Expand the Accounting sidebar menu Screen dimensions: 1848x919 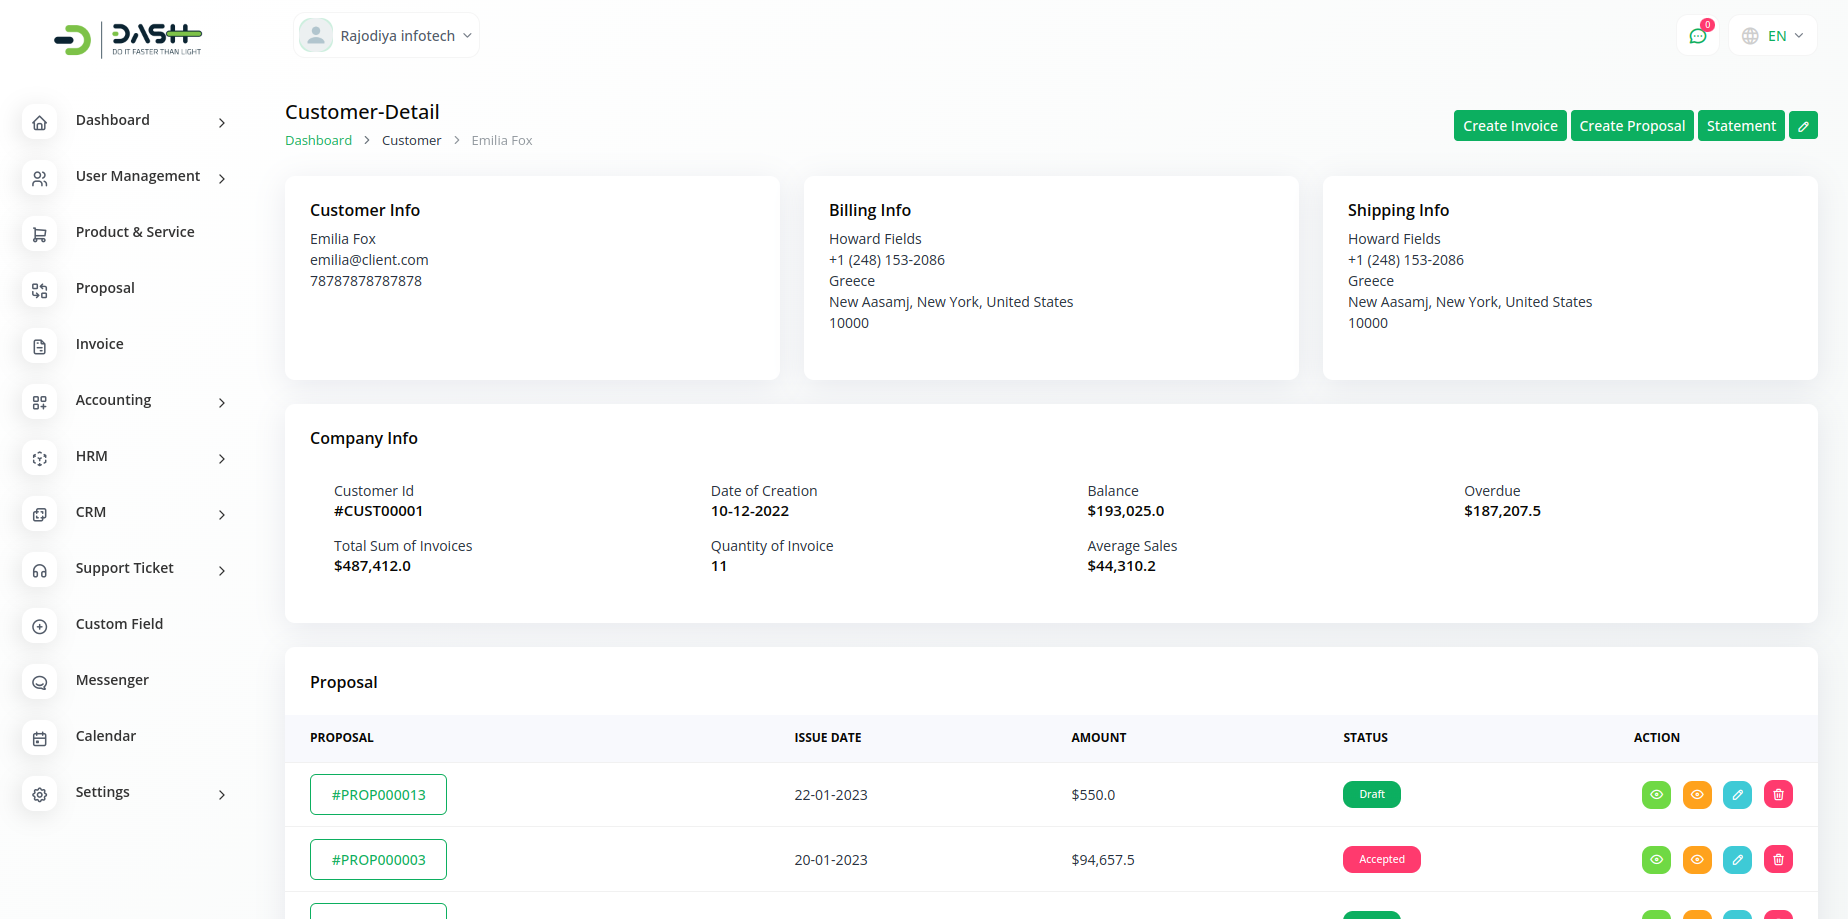coord(114,400)
